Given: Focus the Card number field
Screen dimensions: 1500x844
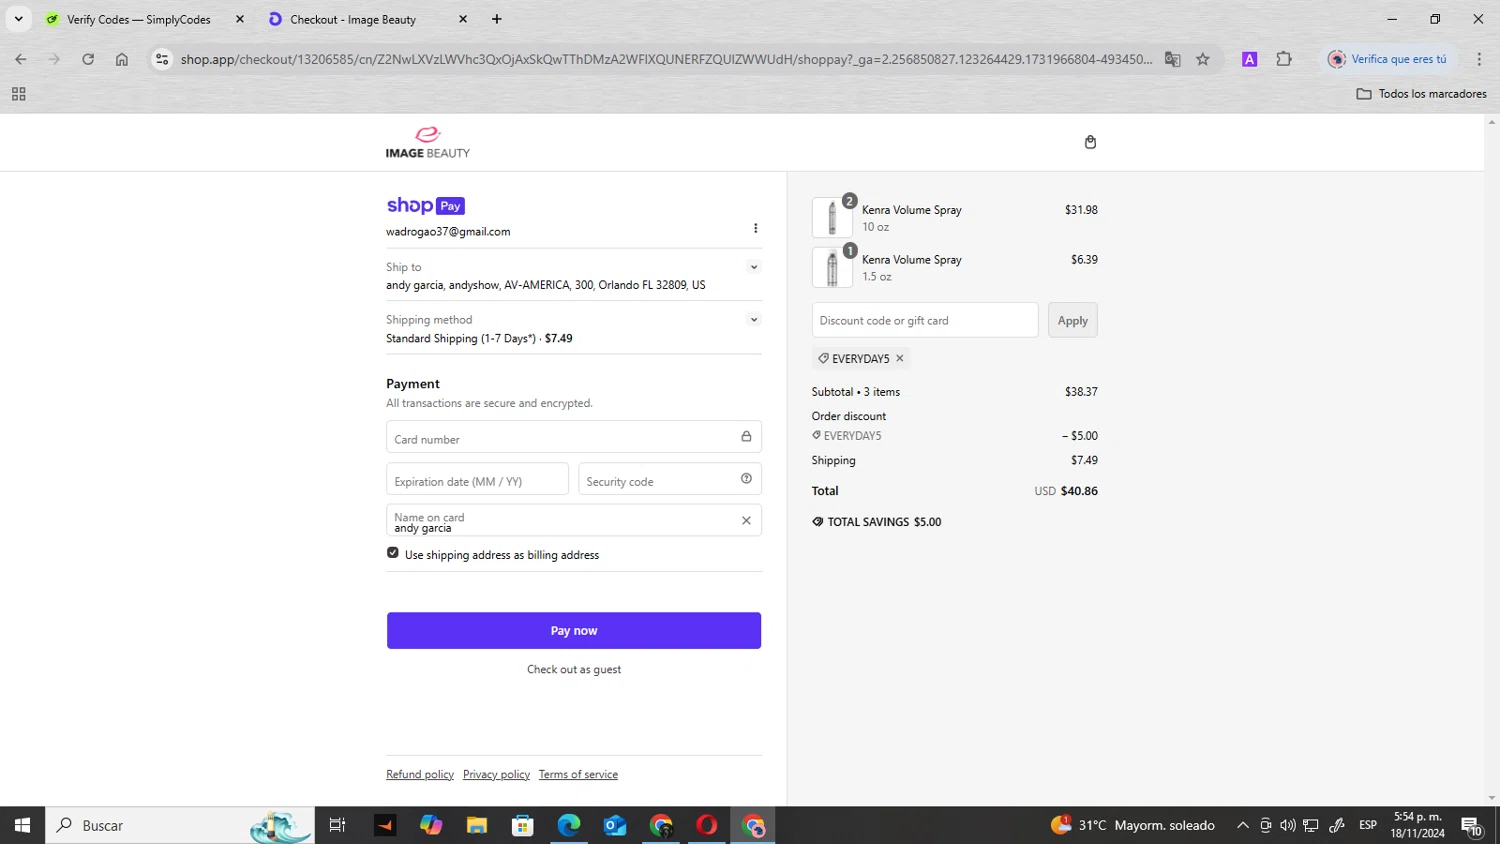Looking at the screenshot, I should coord(574,438).
